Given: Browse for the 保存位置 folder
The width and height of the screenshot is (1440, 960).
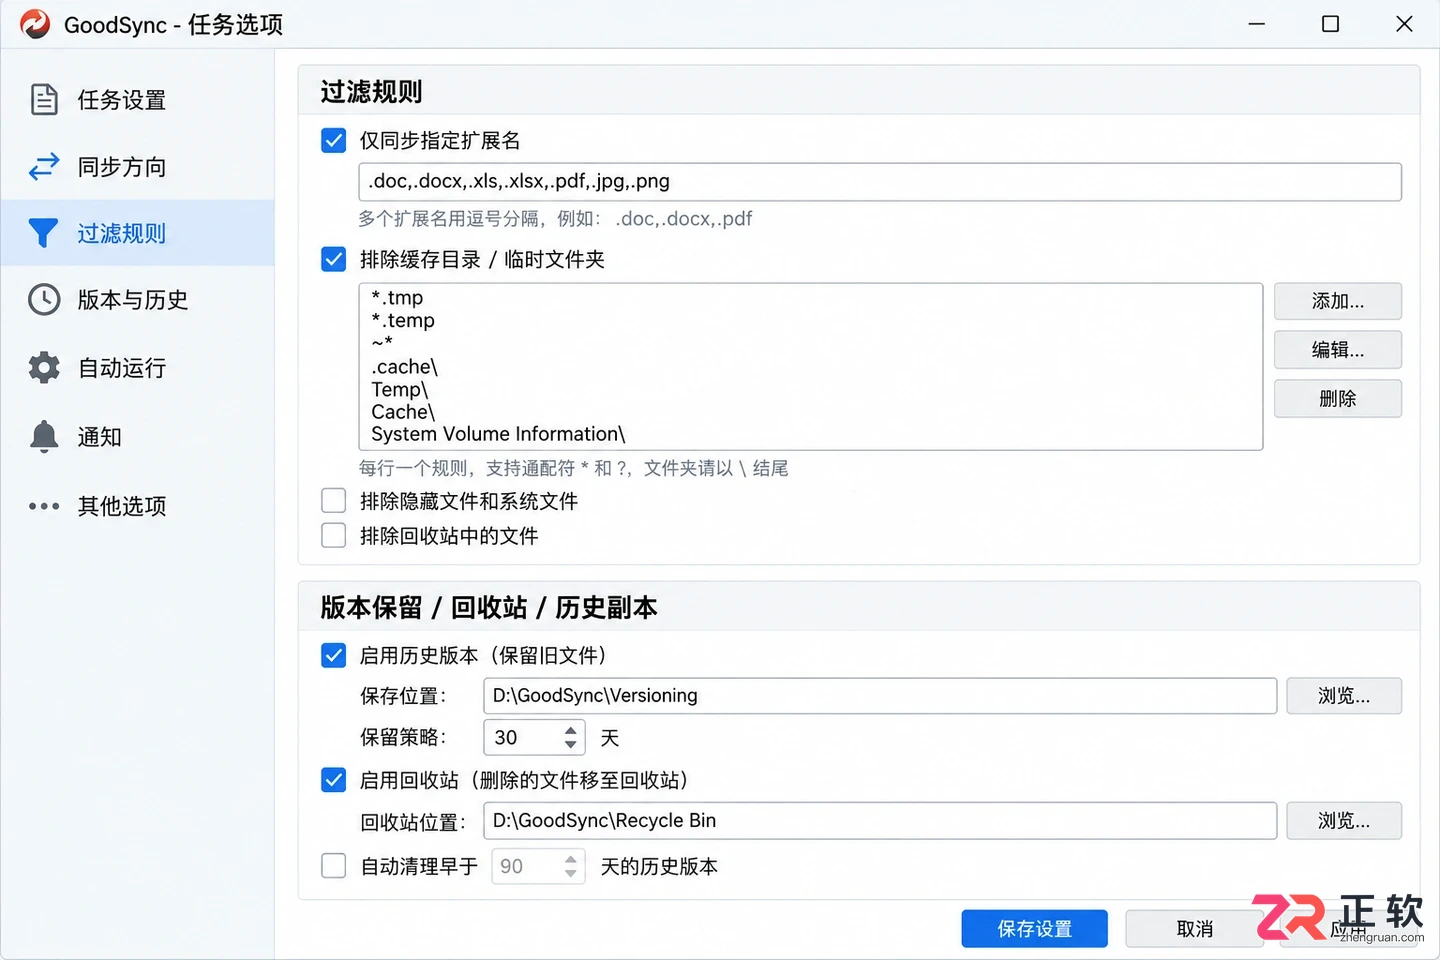Looking at the screenshot, I should (x=1344, y=696).
